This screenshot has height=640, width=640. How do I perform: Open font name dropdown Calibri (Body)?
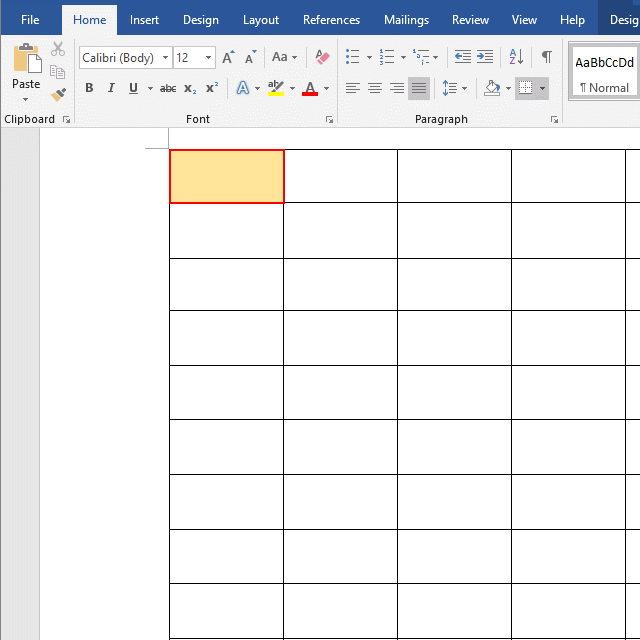[165, 58]
